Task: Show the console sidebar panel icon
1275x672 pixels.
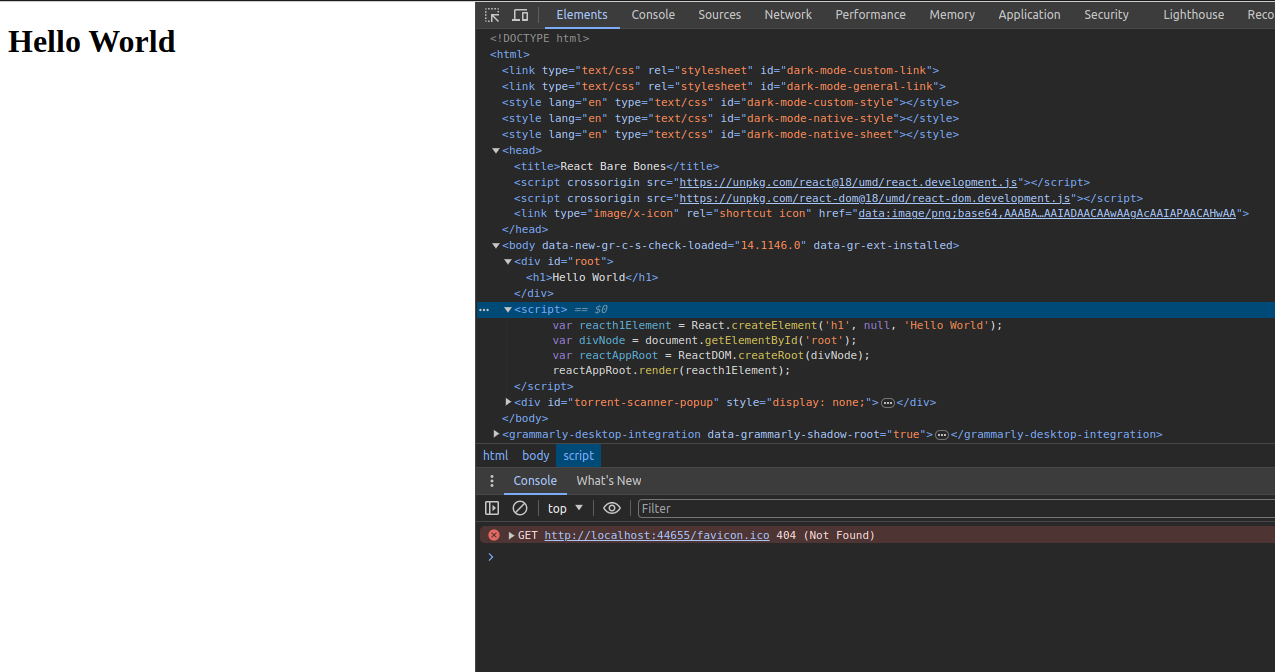Action: 492,508
